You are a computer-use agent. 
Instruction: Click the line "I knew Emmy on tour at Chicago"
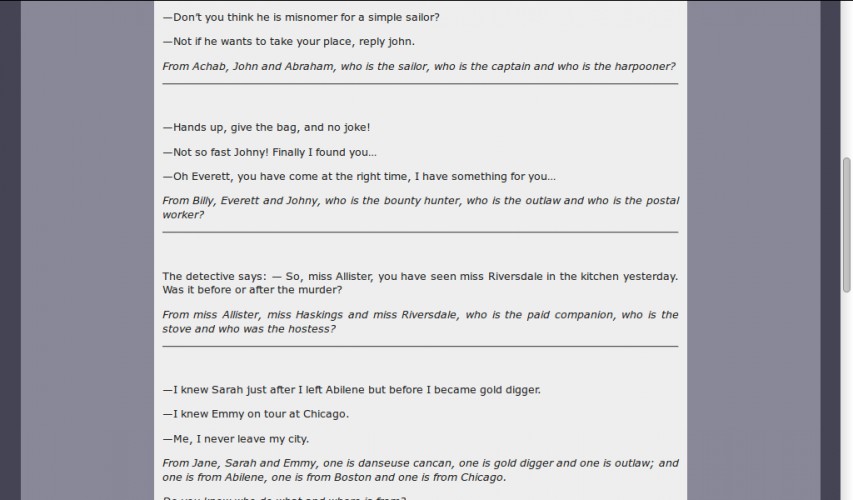[x=256, y=414]
